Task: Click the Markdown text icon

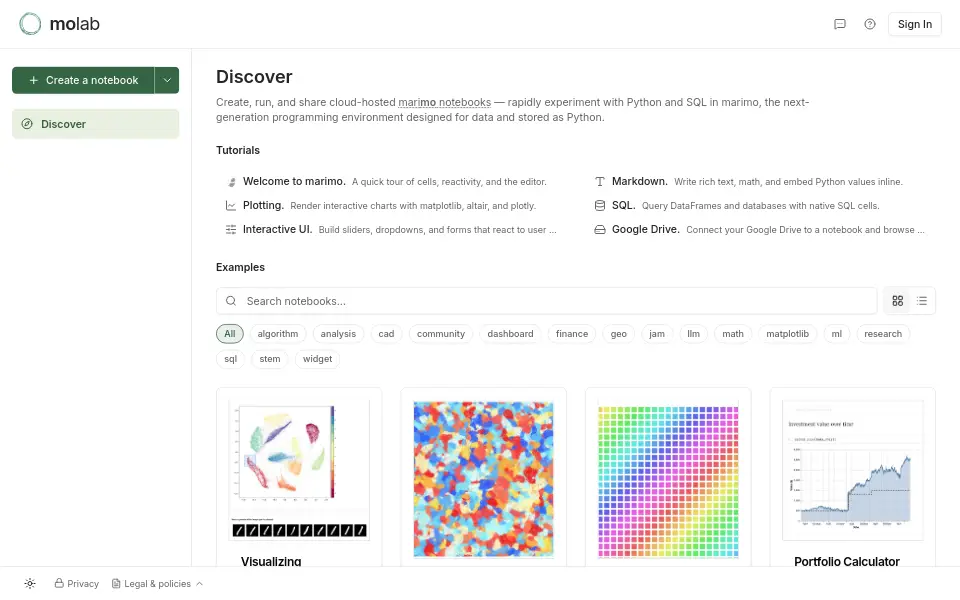Action: tap(600, 182)
